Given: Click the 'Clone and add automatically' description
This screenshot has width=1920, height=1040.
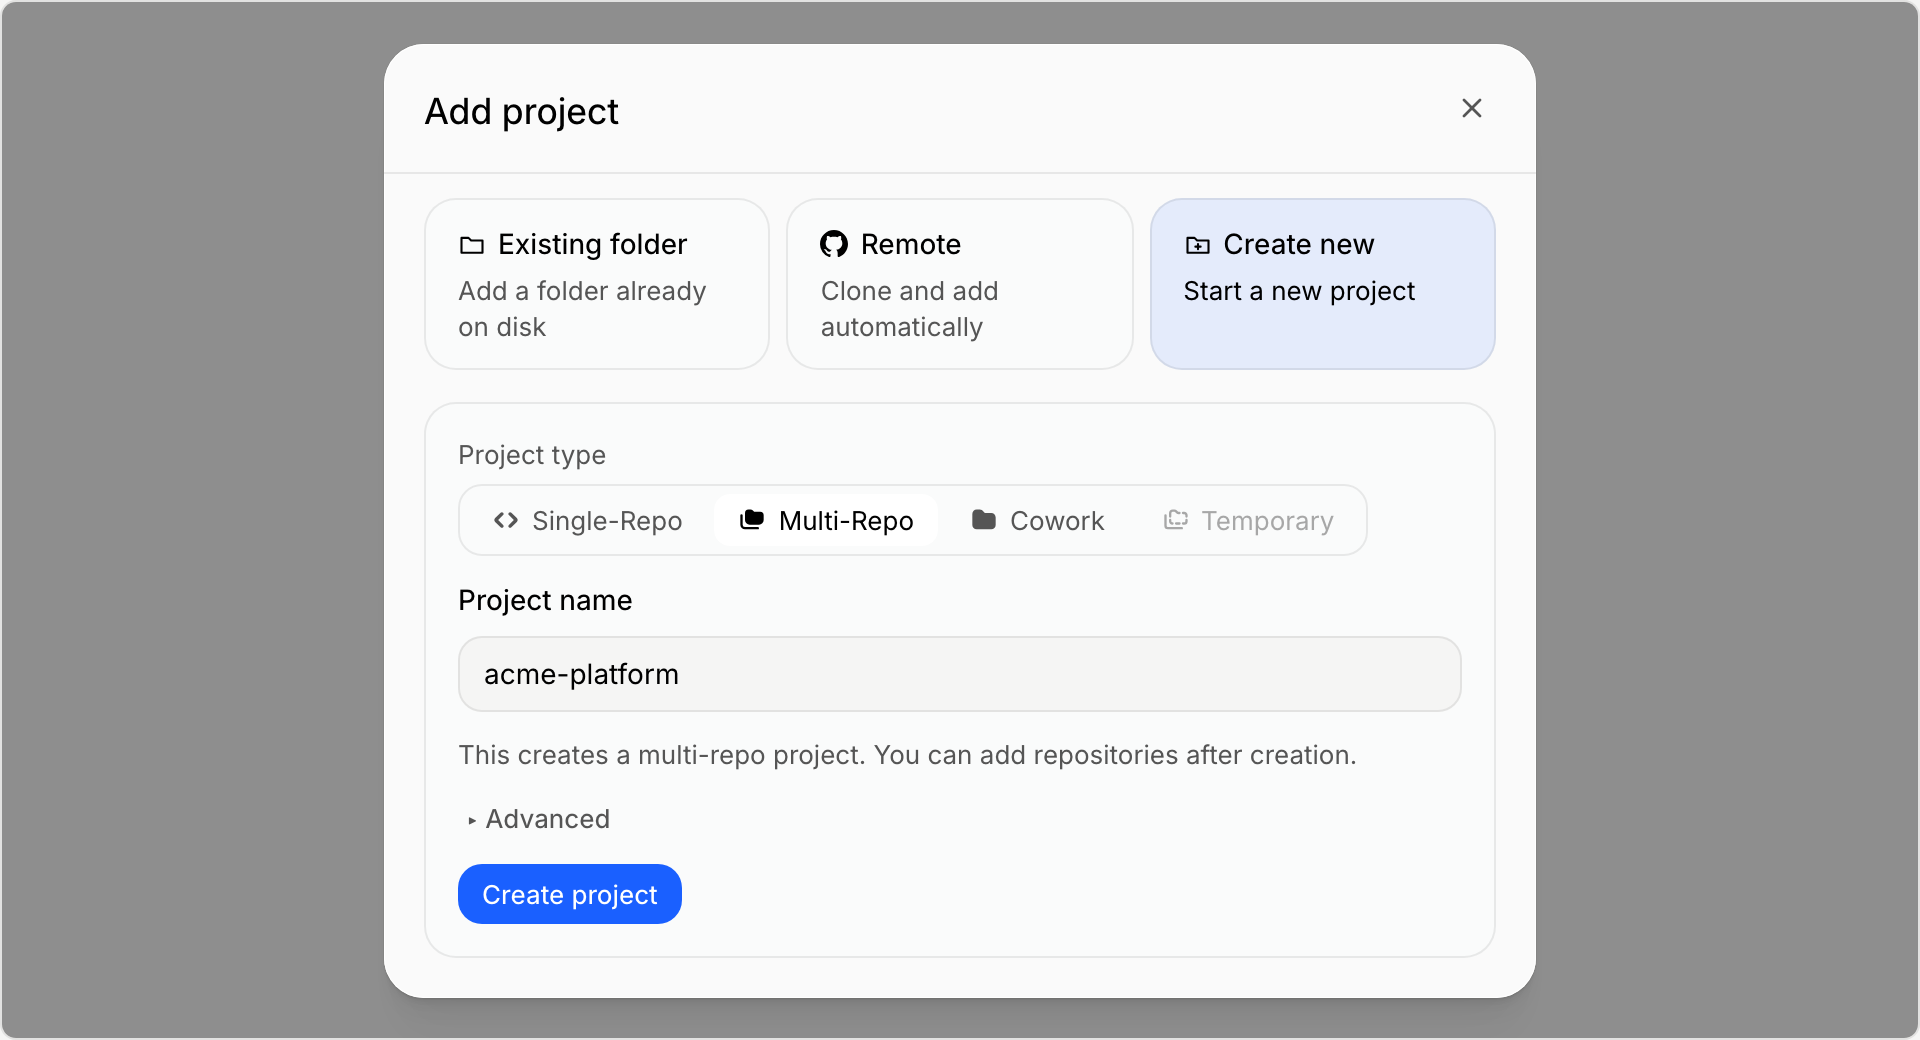Looking at the screenshot, I should pyautogui.click(x=910, y=309).
